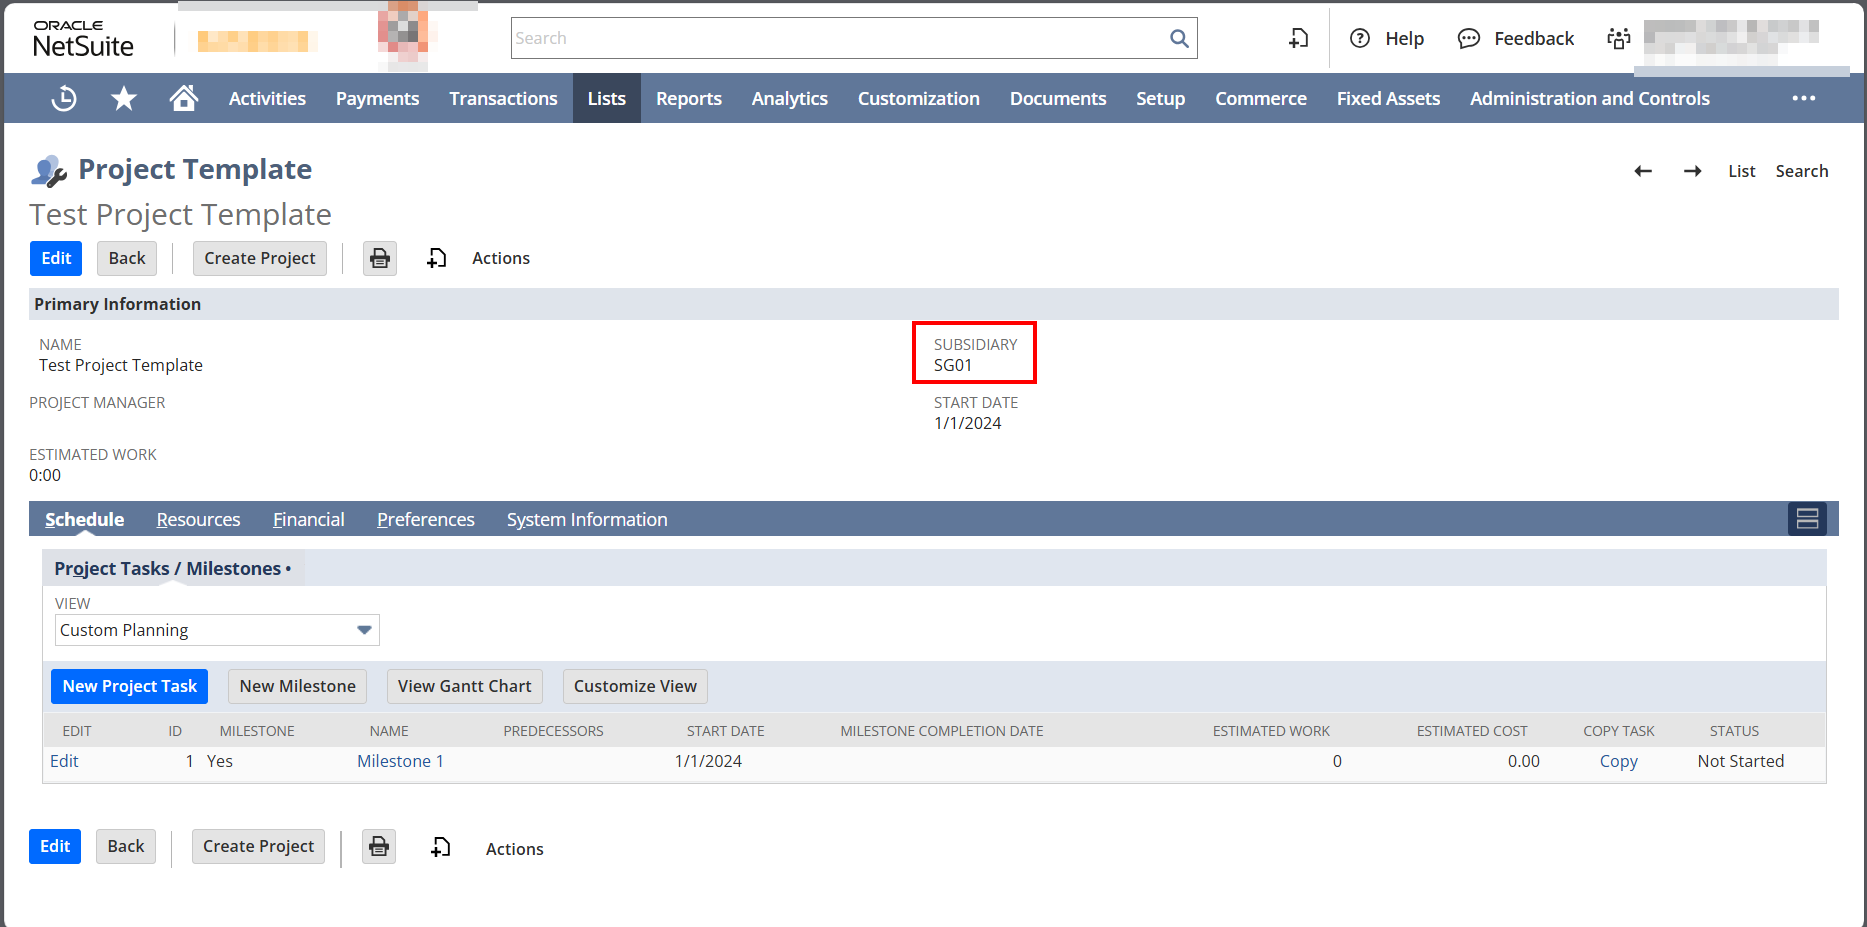Click the next record right arrow
The image size is (1867, 927).
tap(1692, 171)
